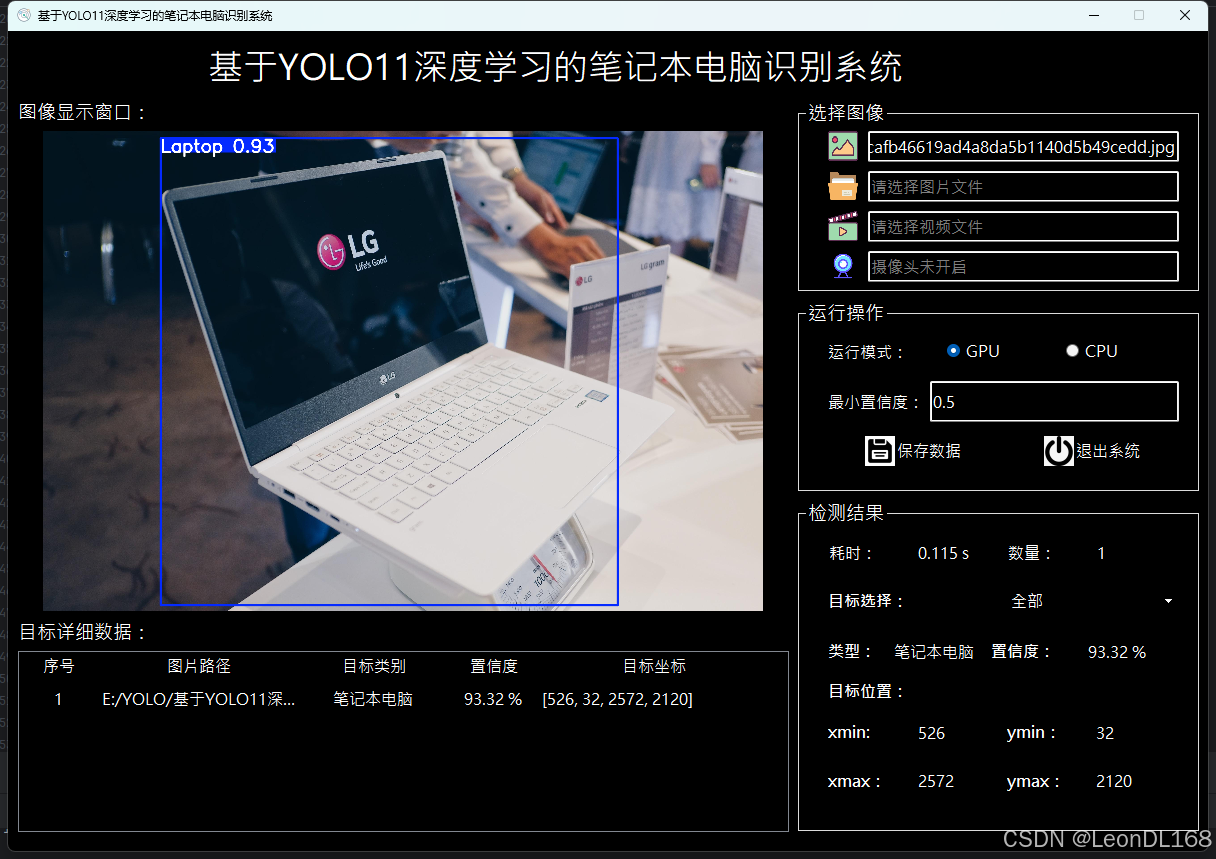Image resolution: width=1216 pixels, height=859 pixels.
Task: Click the xmax value 2572
Action: (936, 781)
